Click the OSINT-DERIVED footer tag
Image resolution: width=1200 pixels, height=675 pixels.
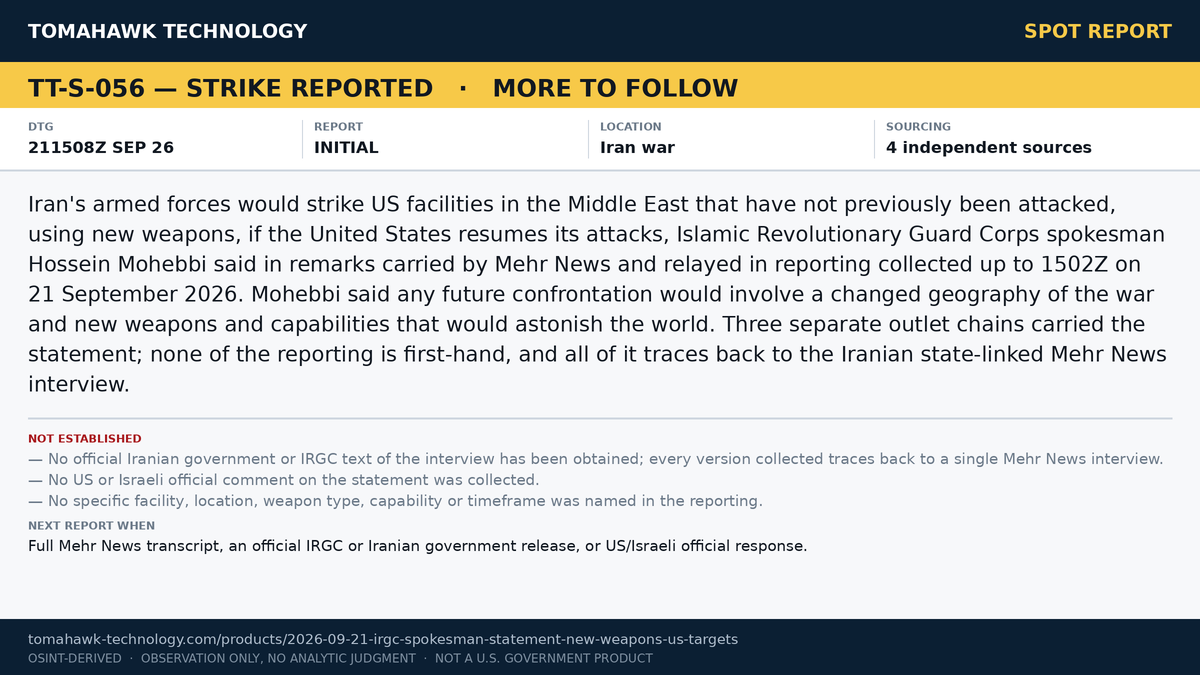coord(75,659)
